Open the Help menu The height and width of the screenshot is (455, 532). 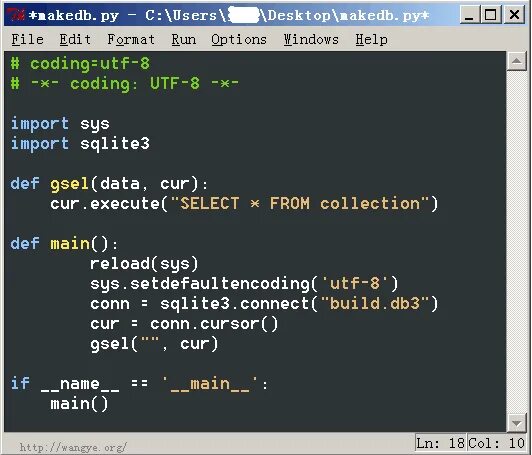[x=372, y=40]
